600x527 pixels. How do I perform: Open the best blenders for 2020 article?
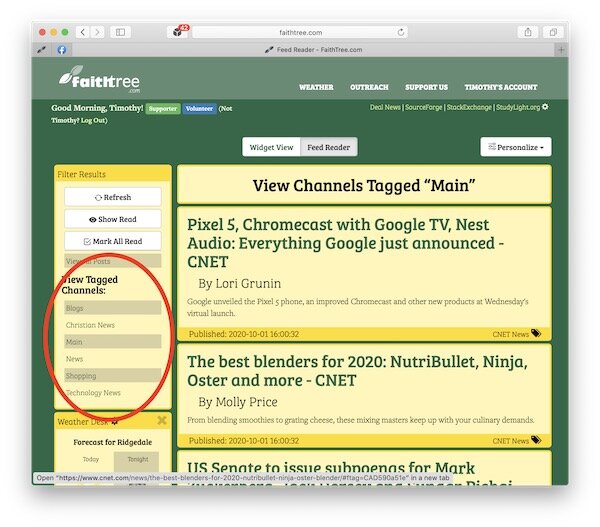(357, 371)
